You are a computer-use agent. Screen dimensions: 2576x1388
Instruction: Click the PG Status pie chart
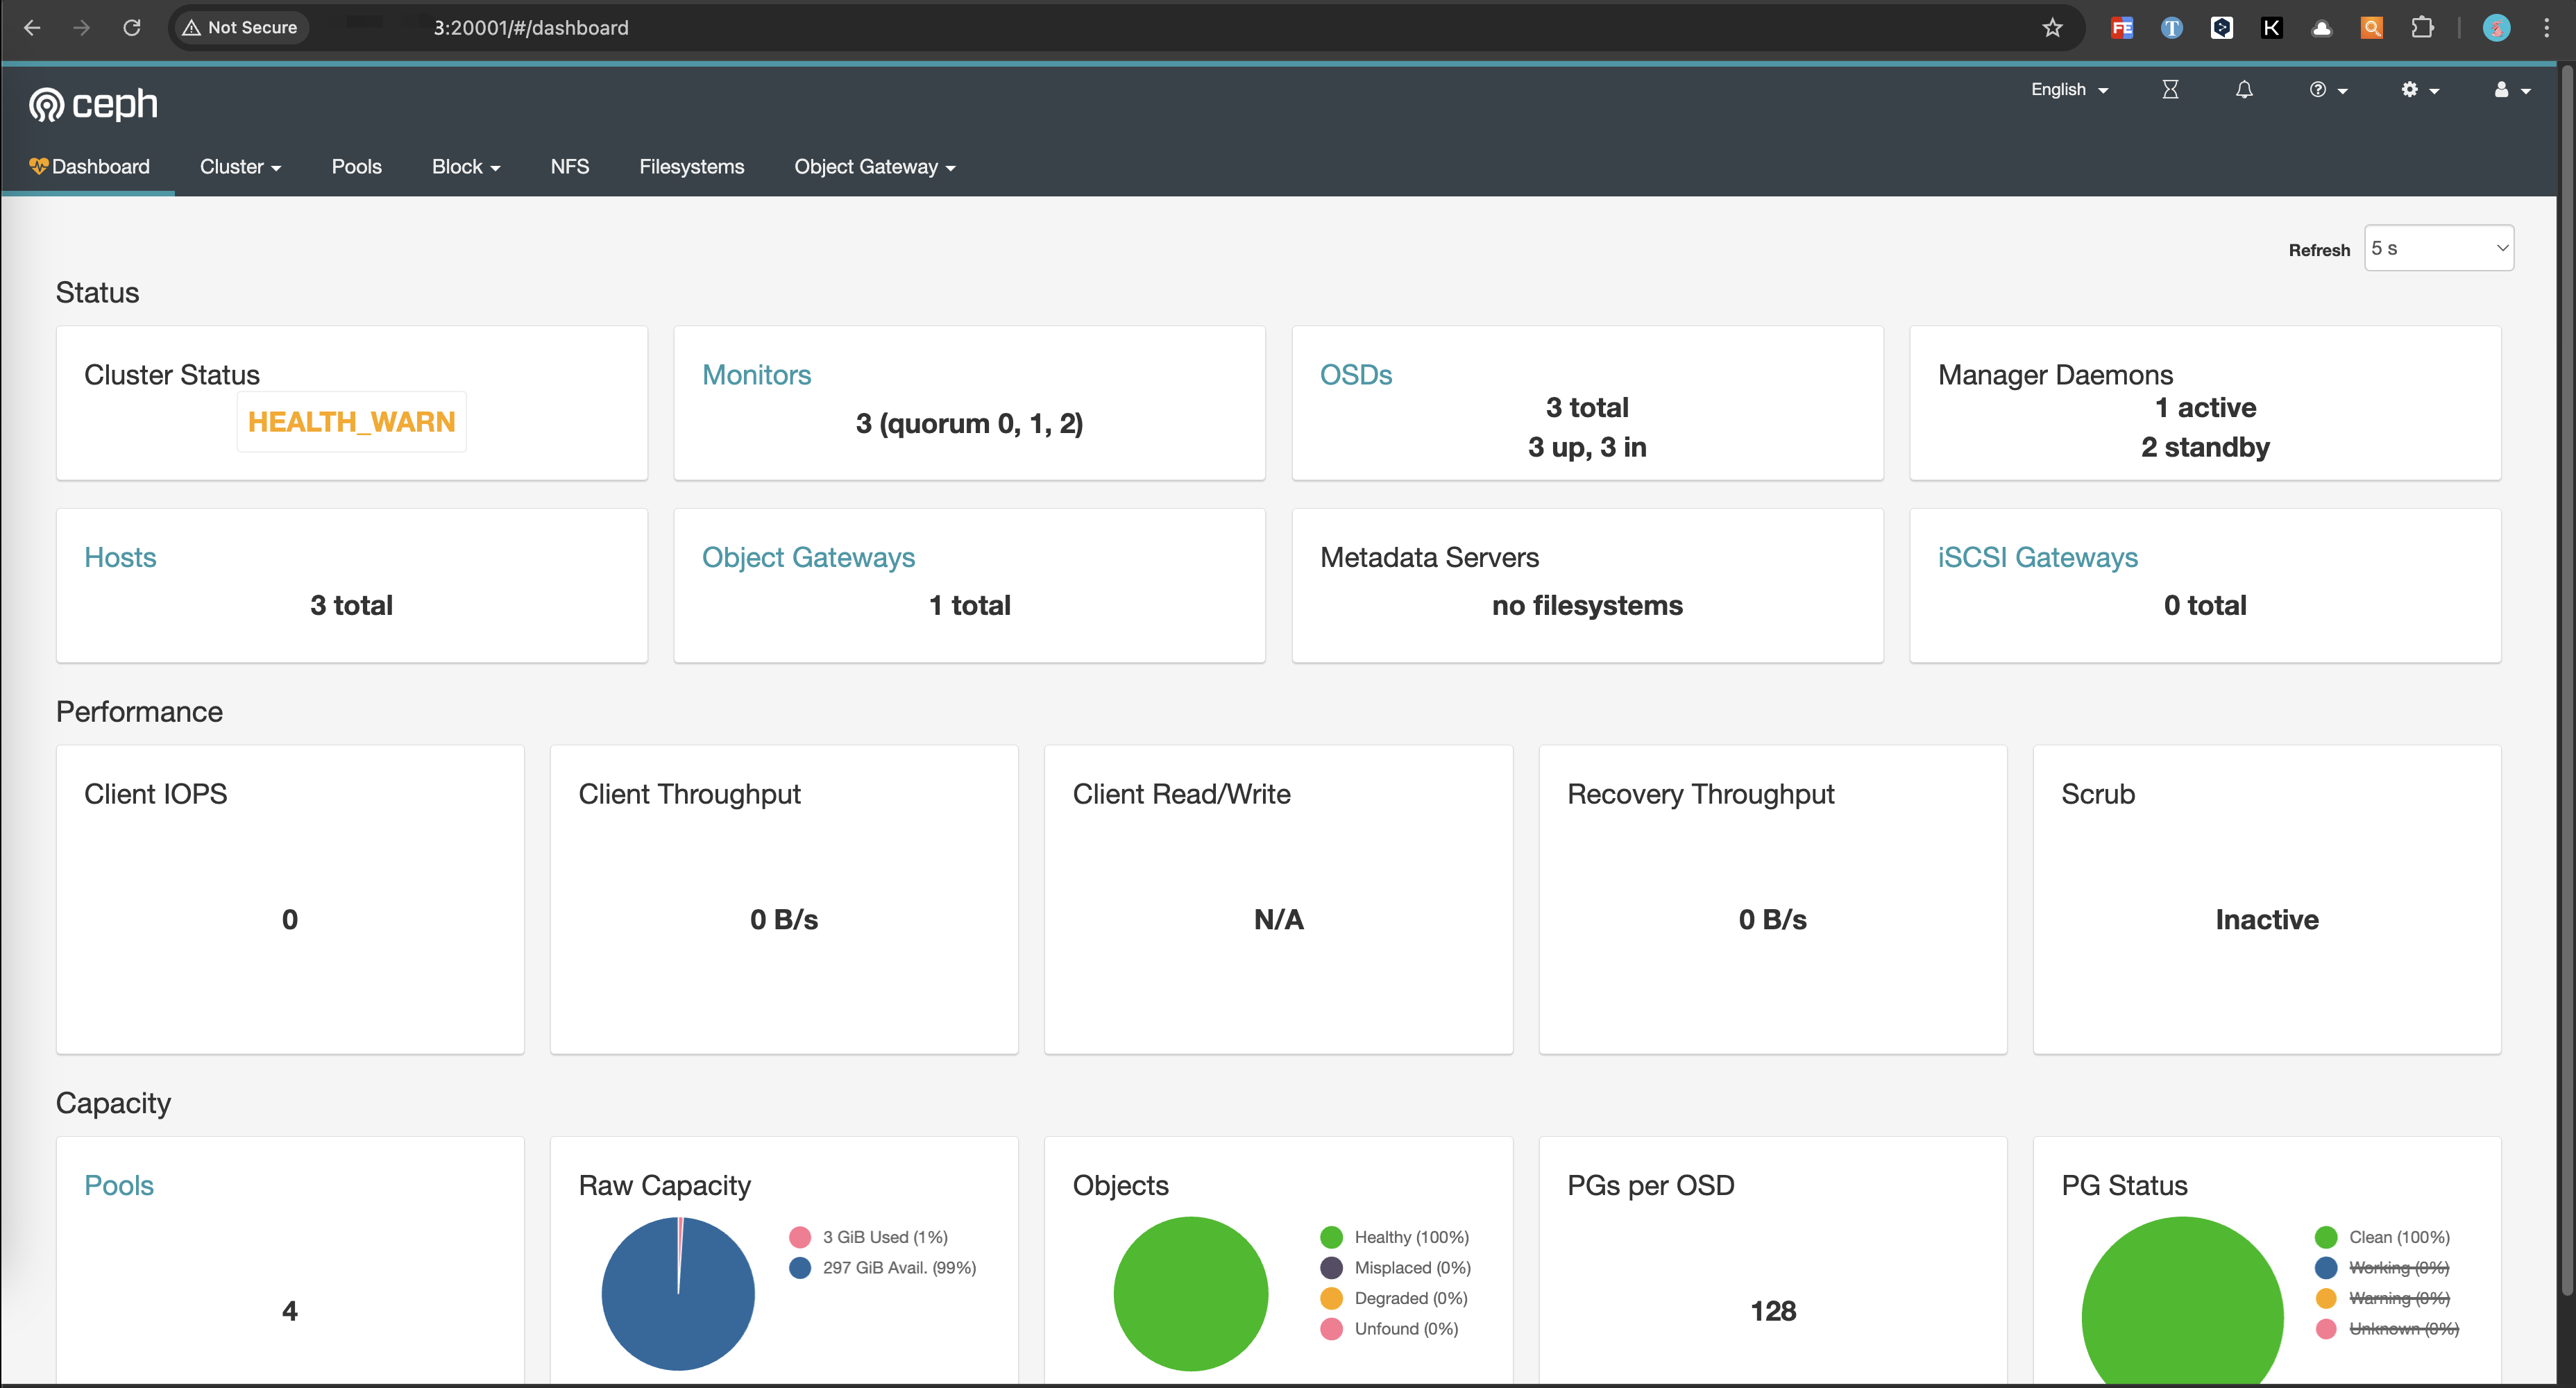point(2182,1300)
